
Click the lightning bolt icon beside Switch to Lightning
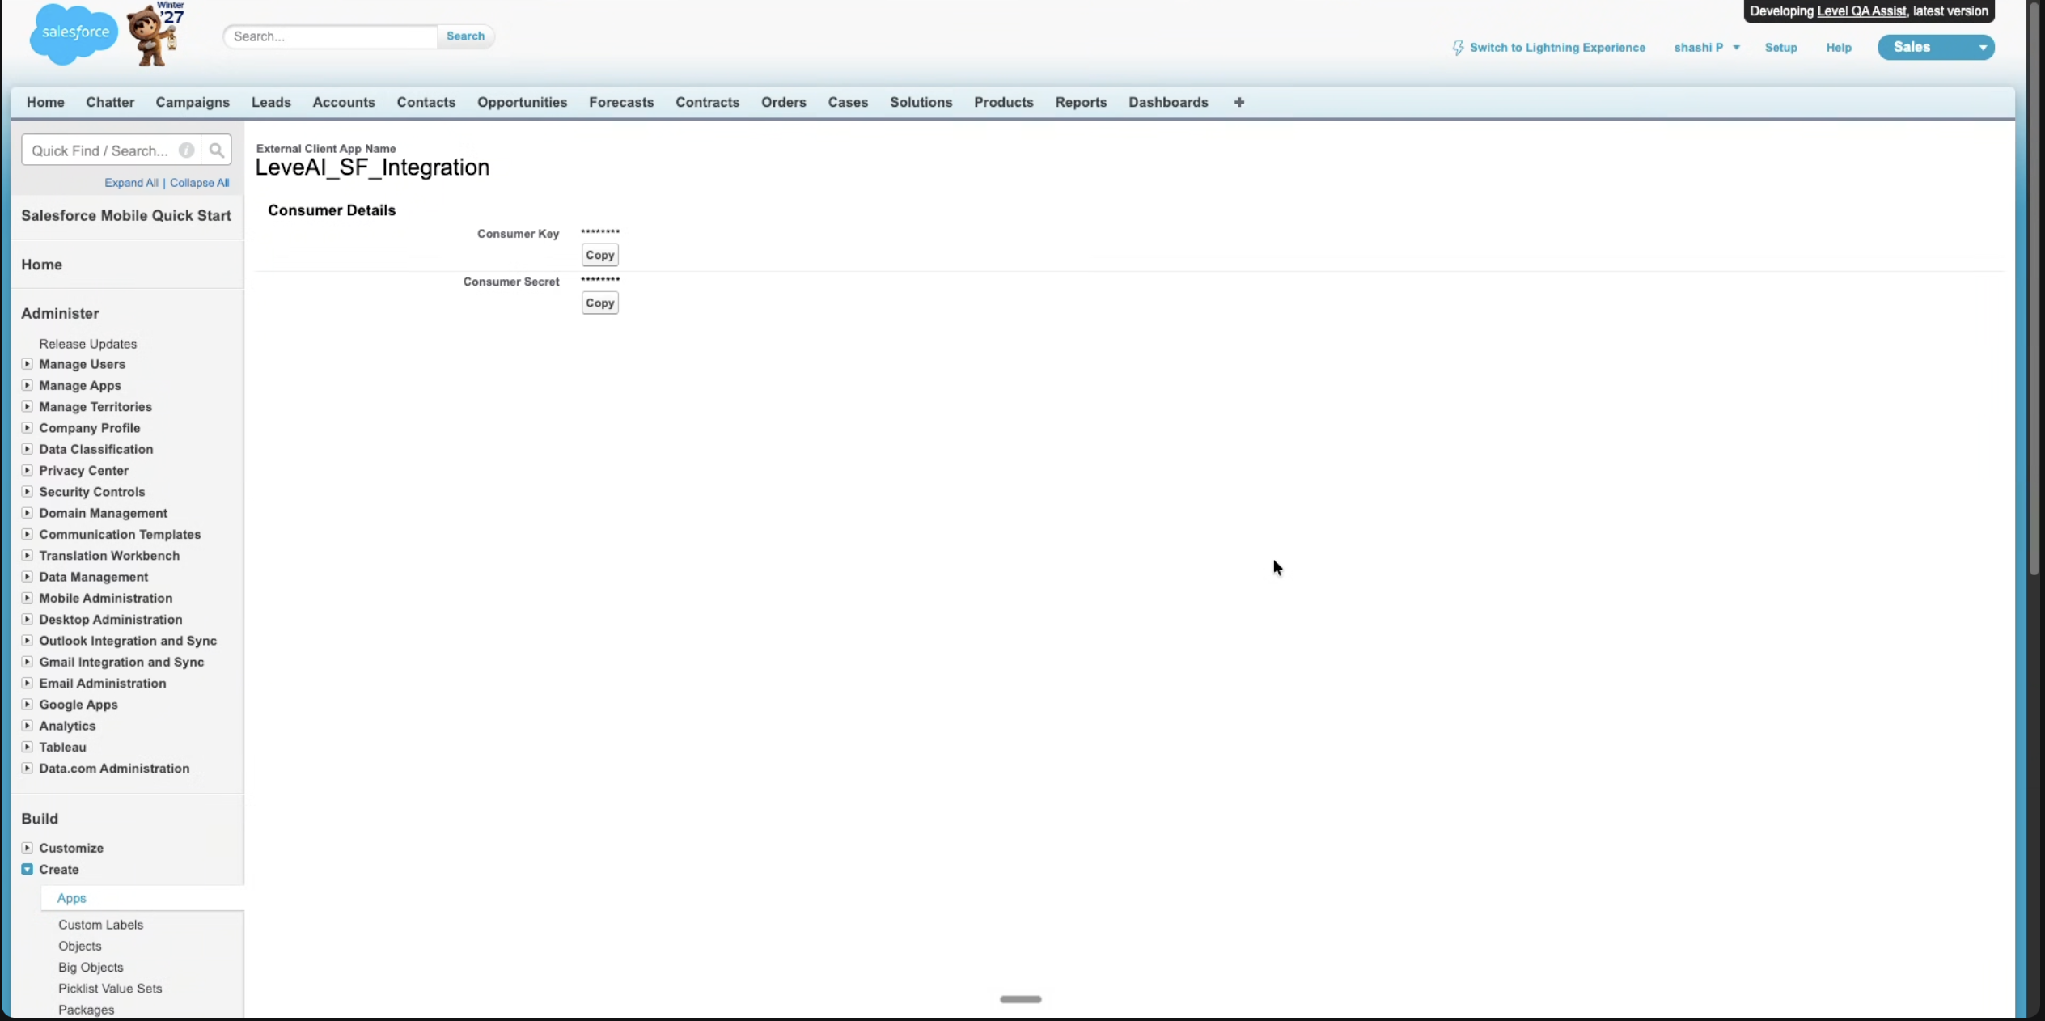(x=1458, y=47)
